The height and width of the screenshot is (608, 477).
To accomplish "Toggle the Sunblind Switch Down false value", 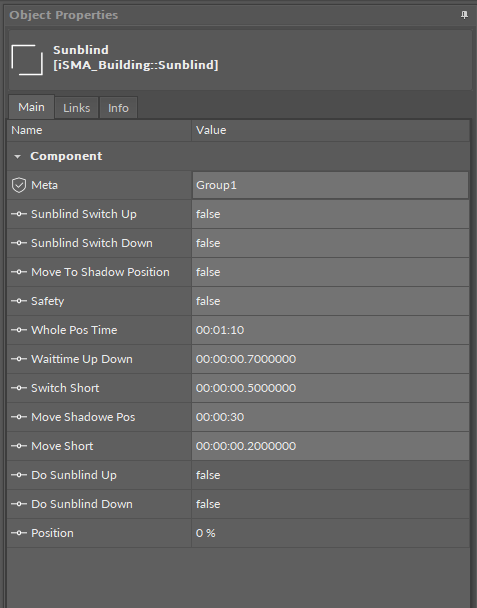I will click(330, 243).
